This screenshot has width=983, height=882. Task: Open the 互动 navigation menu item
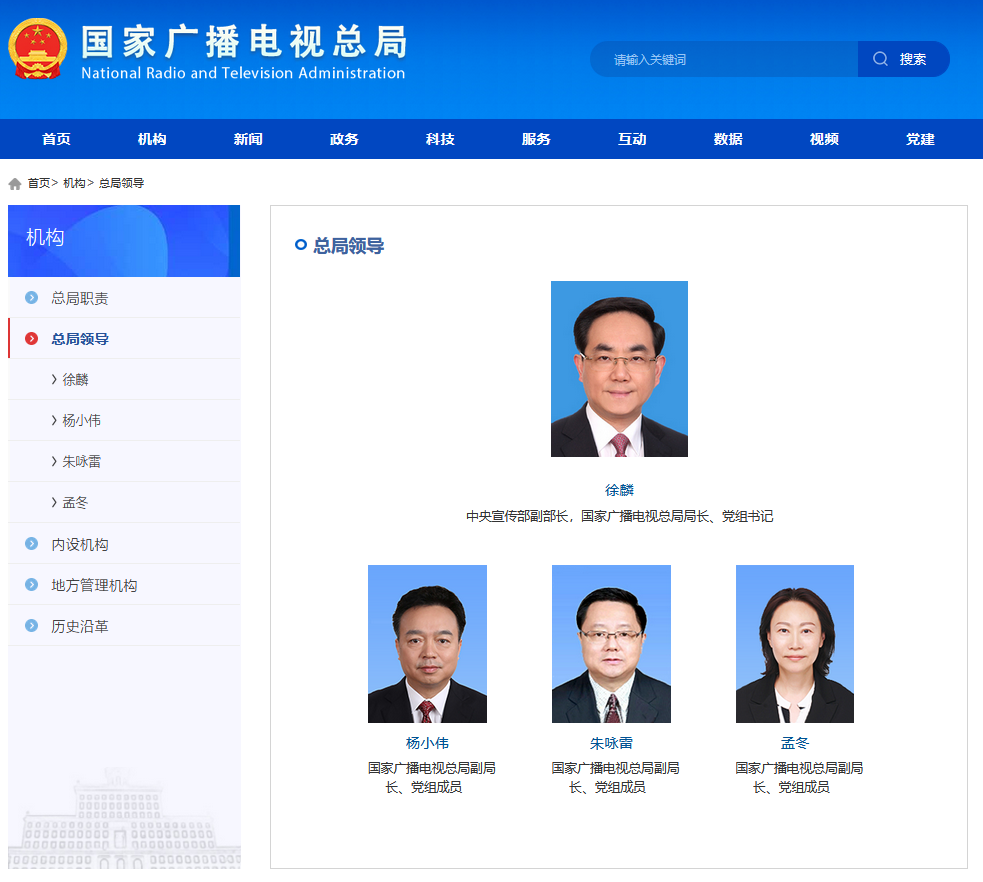pos(631,139)
